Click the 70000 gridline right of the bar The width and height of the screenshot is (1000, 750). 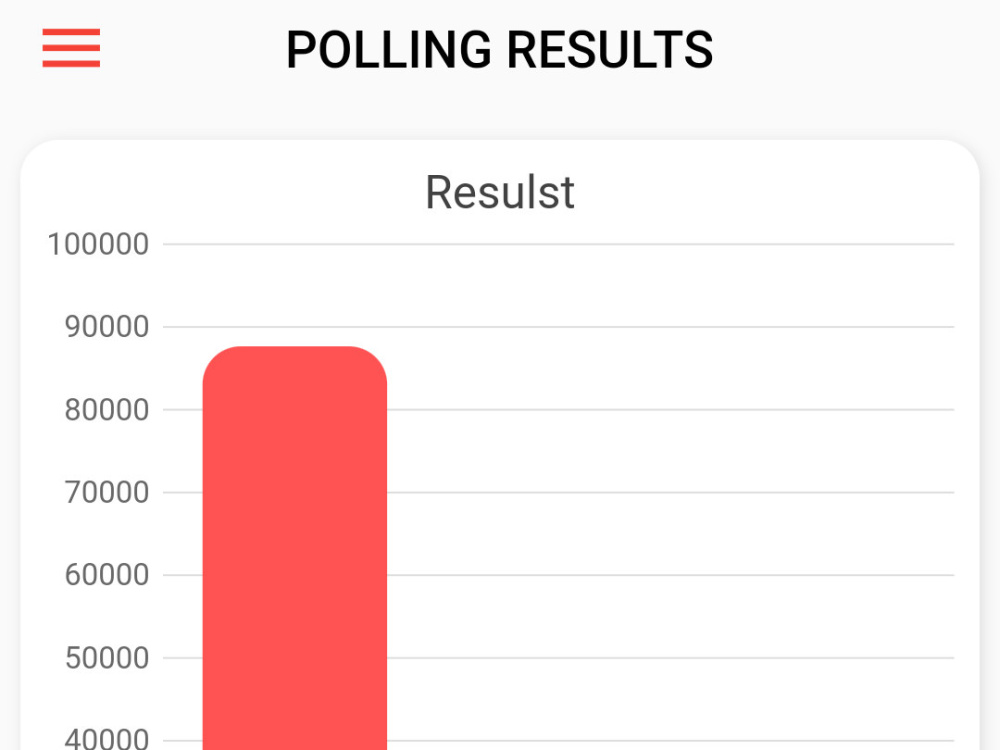pos(670,492)
